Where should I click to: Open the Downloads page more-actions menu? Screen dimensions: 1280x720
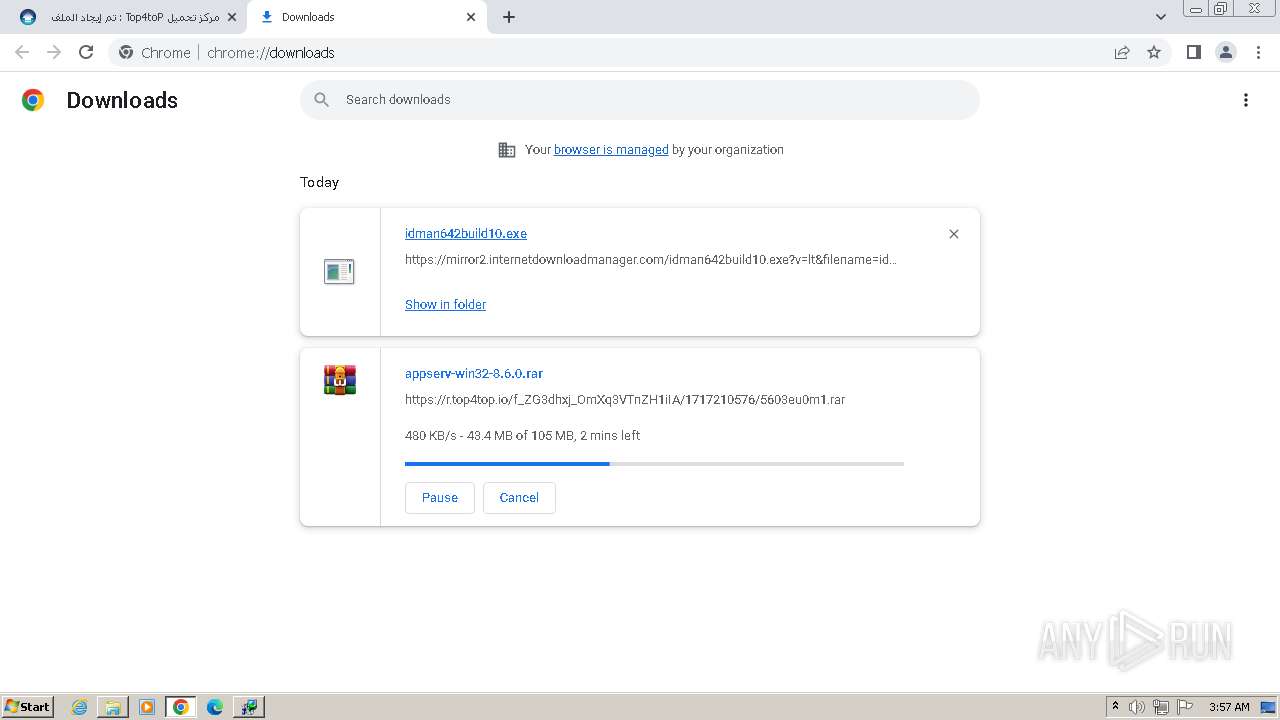[1246, 100]
